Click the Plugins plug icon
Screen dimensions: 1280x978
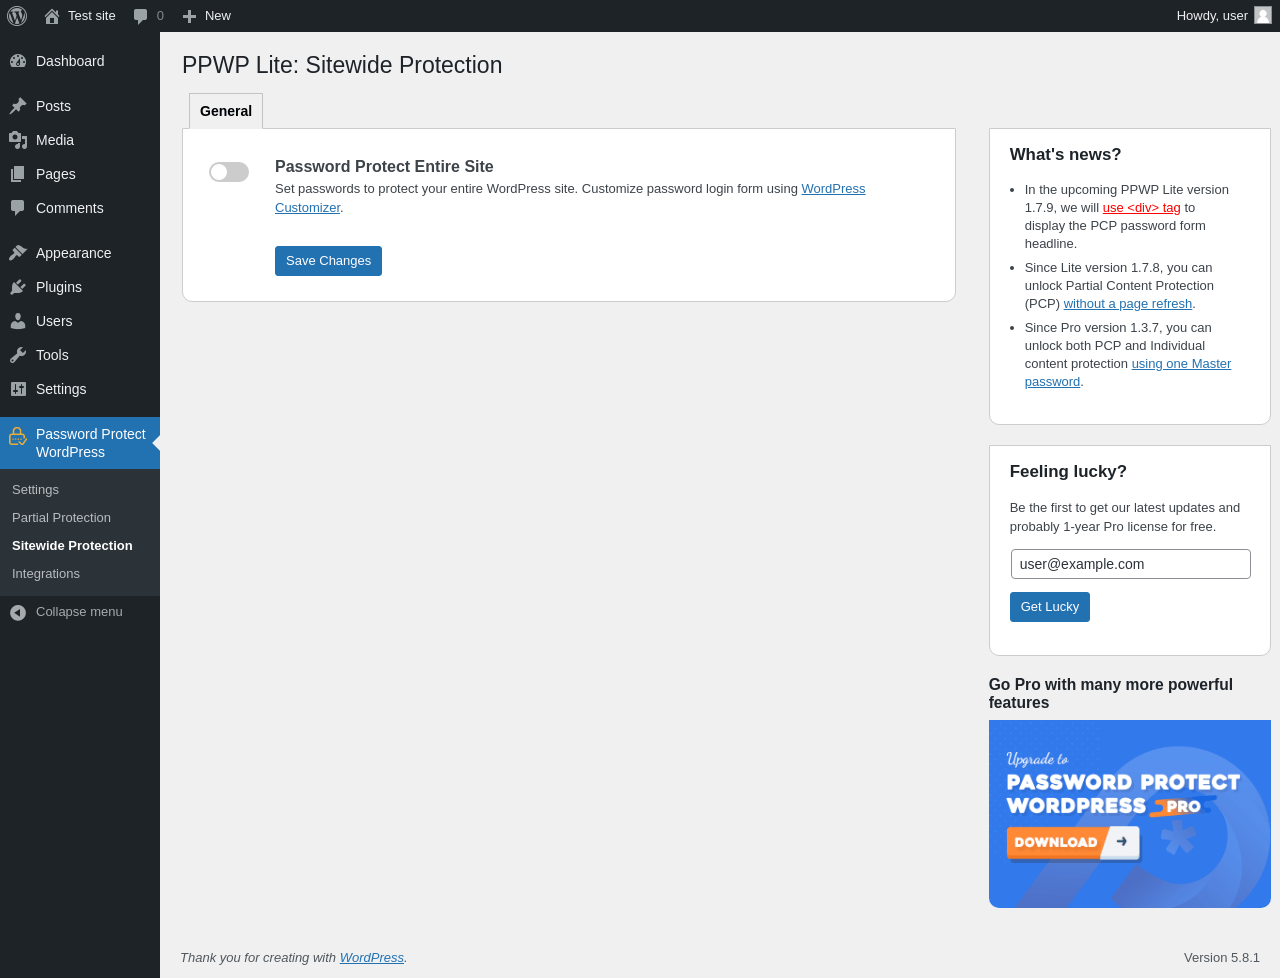coord(18,287)
